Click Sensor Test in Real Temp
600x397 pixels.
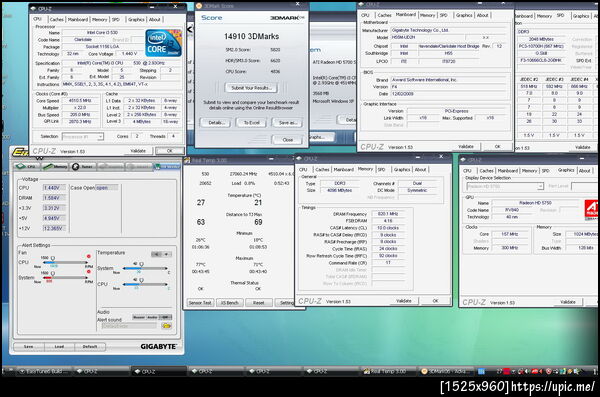click(200, 303)
